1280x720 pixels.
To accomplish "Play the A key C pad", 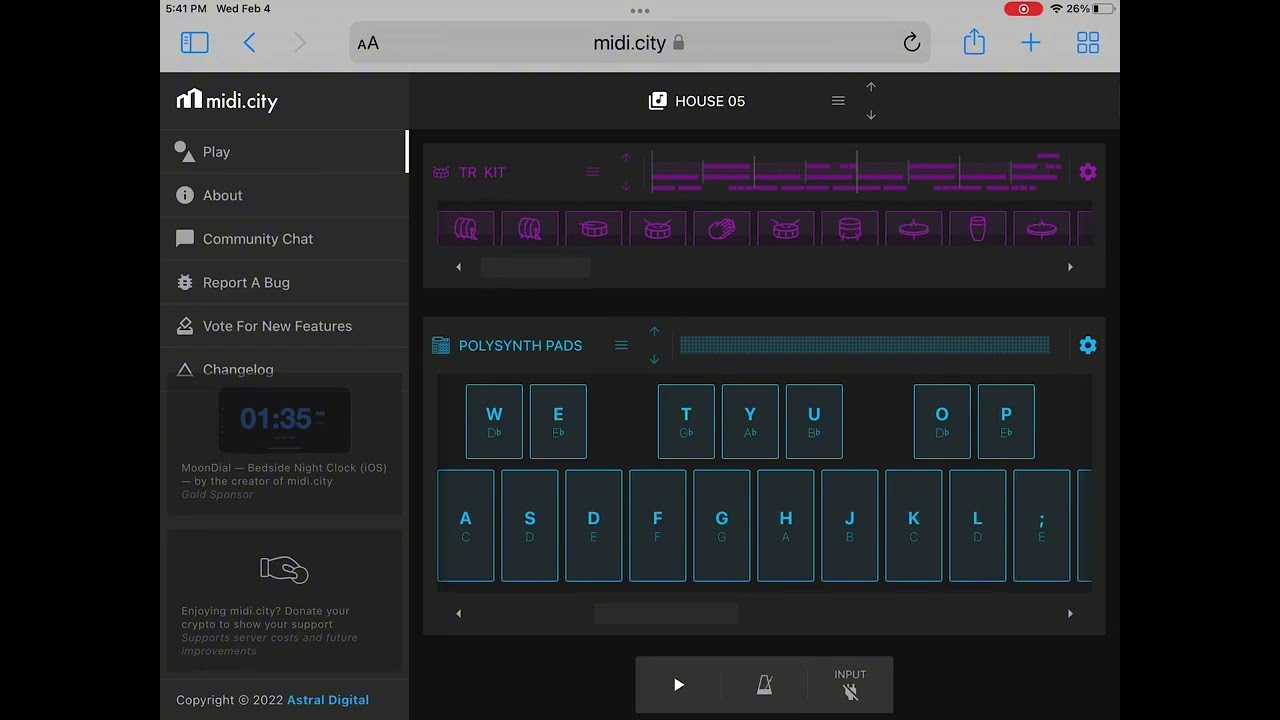I will point(466,526).
